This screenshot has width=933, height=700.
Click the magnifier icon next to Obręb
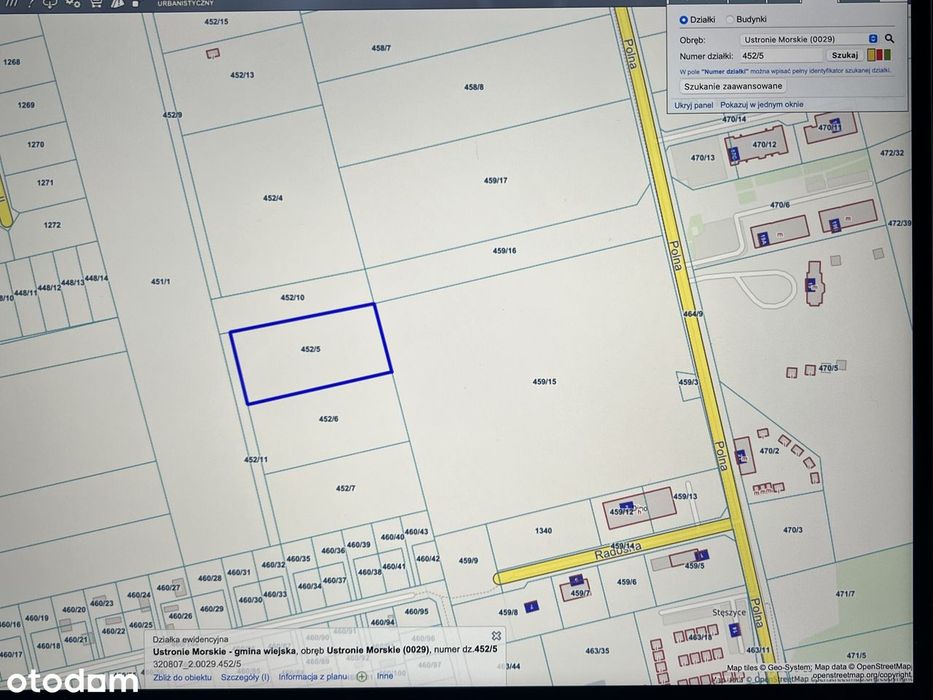[x=889, y=39]
